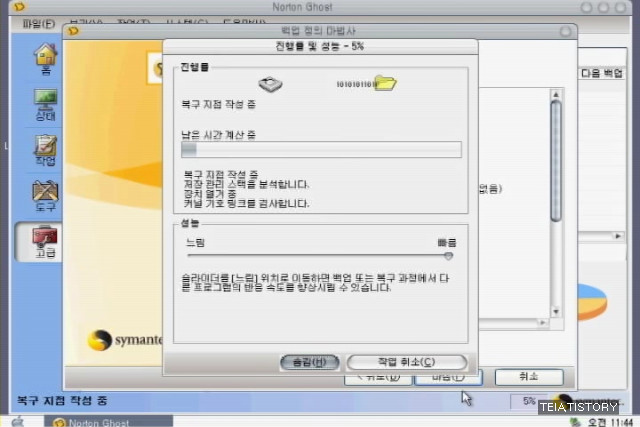Click the taskbar clock showing 오전 11:44

[x=610, y=422]
